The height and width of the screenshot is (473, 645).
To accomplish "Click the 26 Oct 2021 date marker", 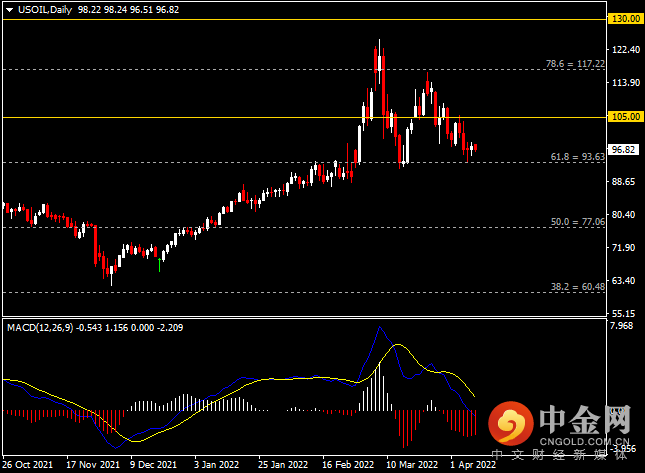I will click(28, 465).
